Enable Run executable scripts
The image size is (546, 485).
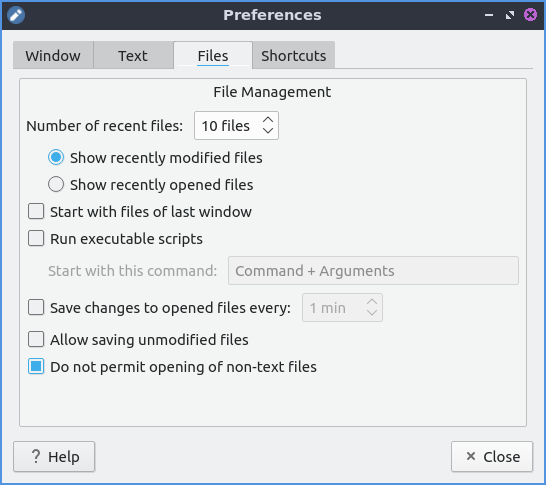pyautogui.click(x=36, y=238)
